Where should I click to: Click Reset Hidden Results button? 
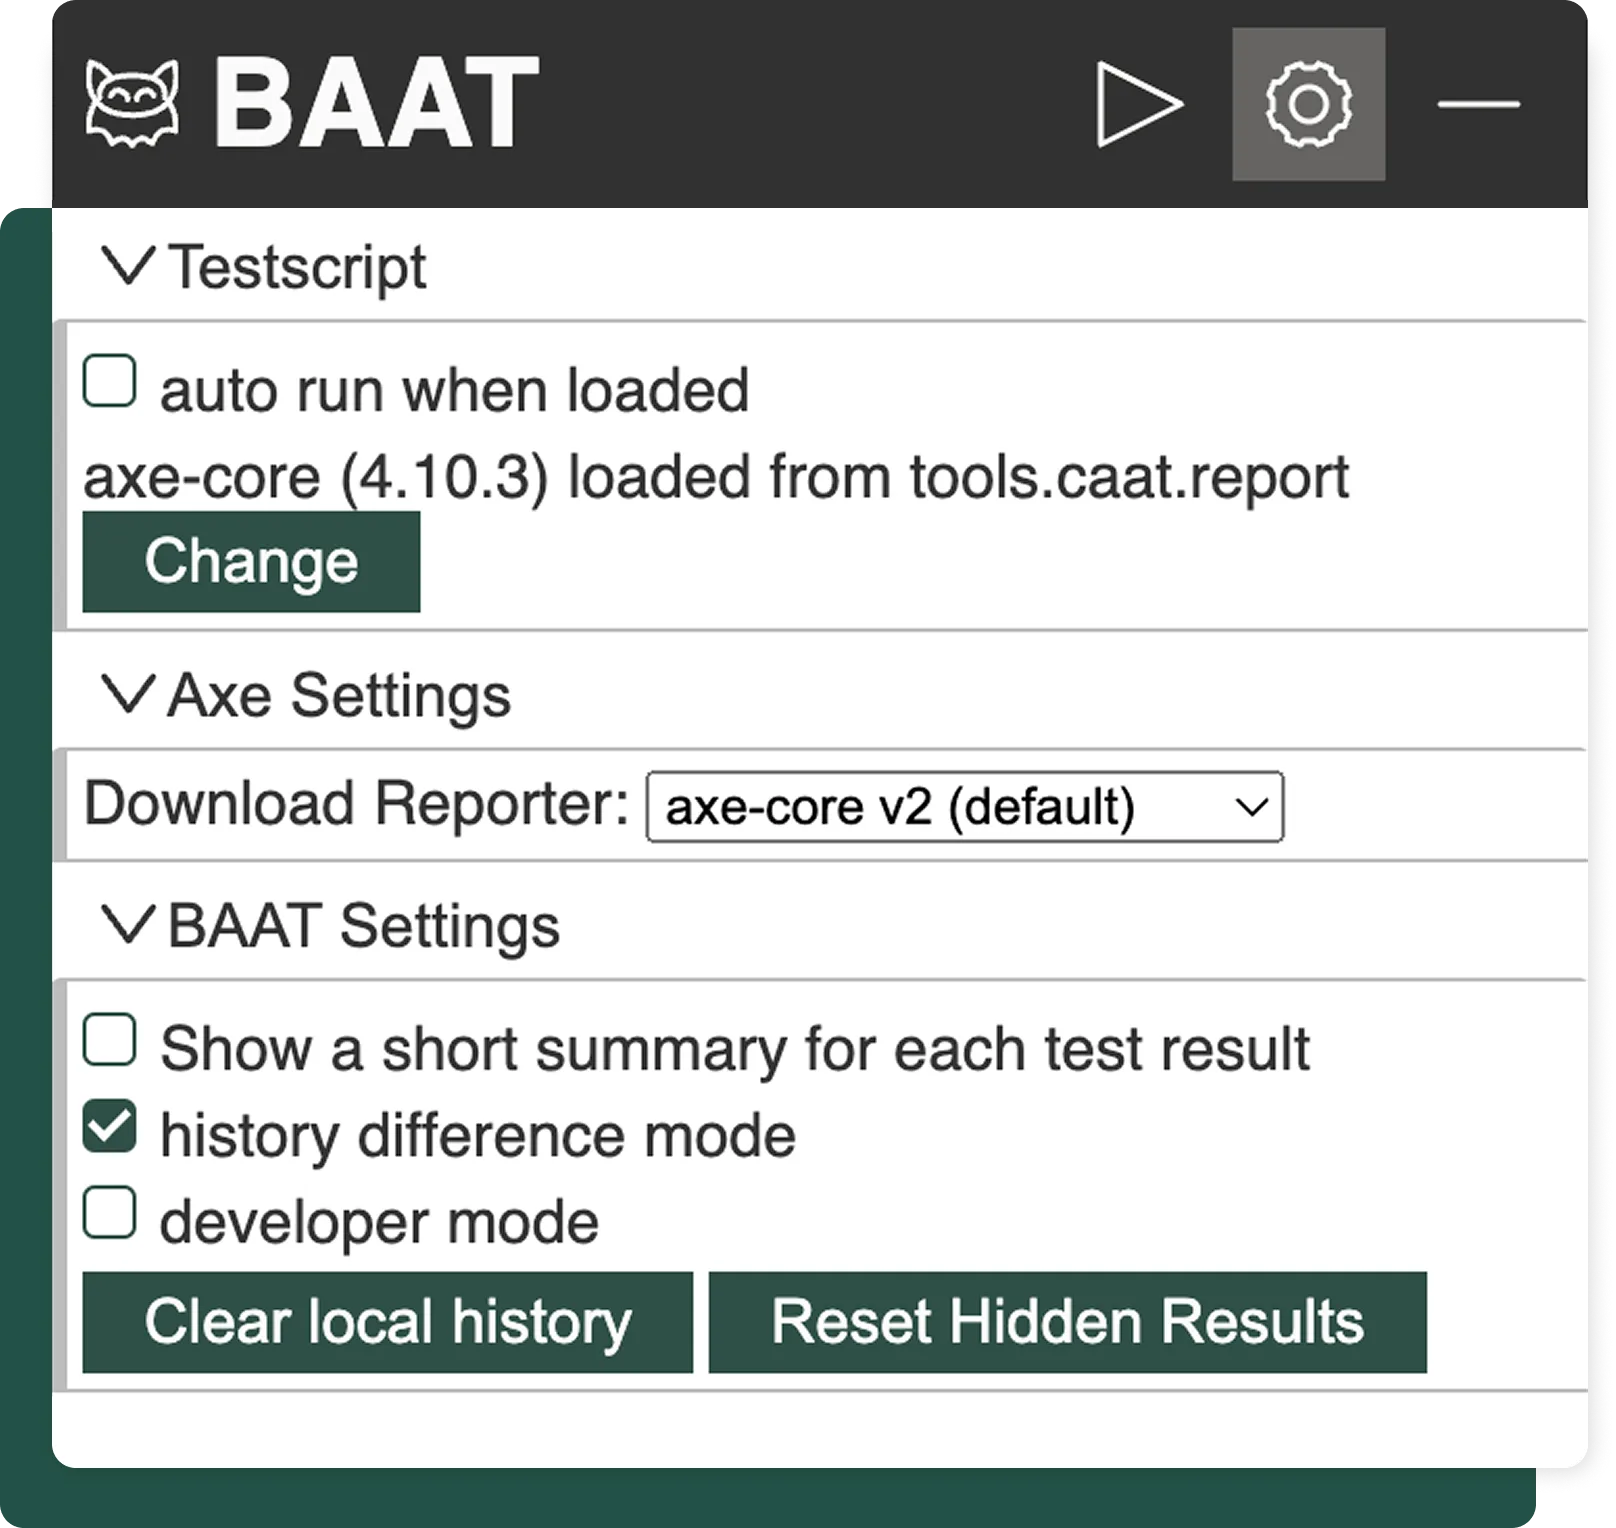click(1067, 1322)
